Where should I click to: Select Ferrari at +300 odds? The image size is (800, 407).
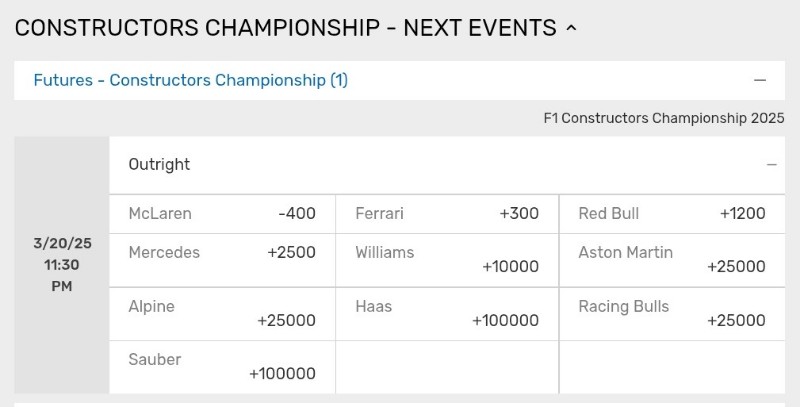point(447,214)
